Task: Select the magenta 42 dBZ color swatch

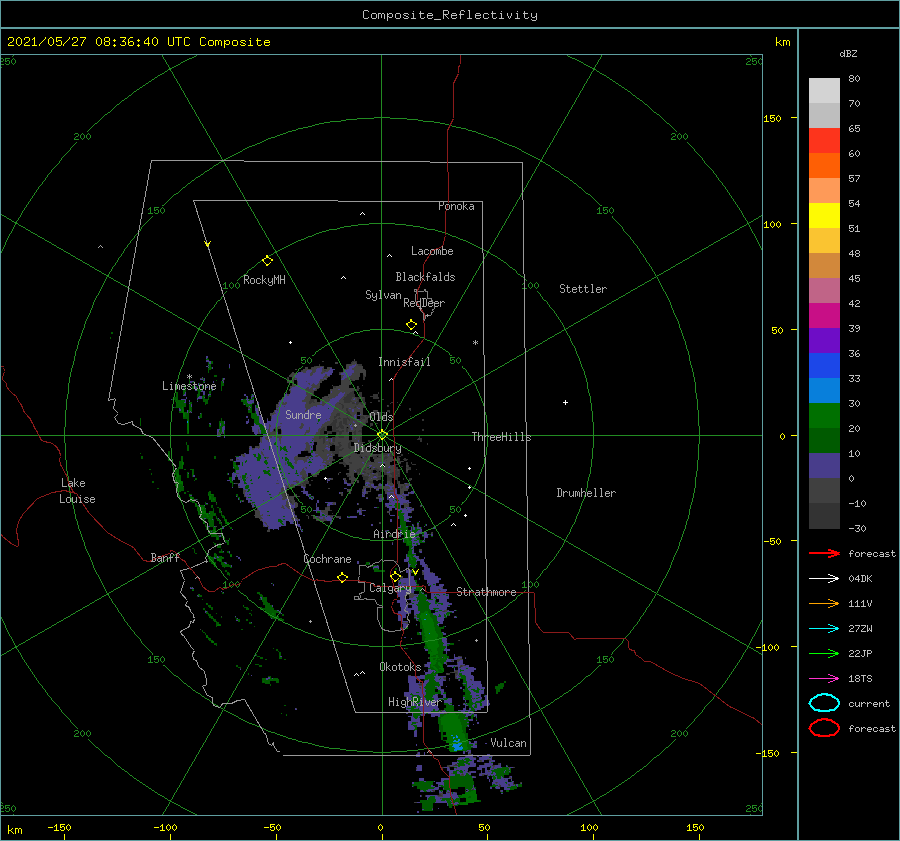Action: (x=824, y=315)
